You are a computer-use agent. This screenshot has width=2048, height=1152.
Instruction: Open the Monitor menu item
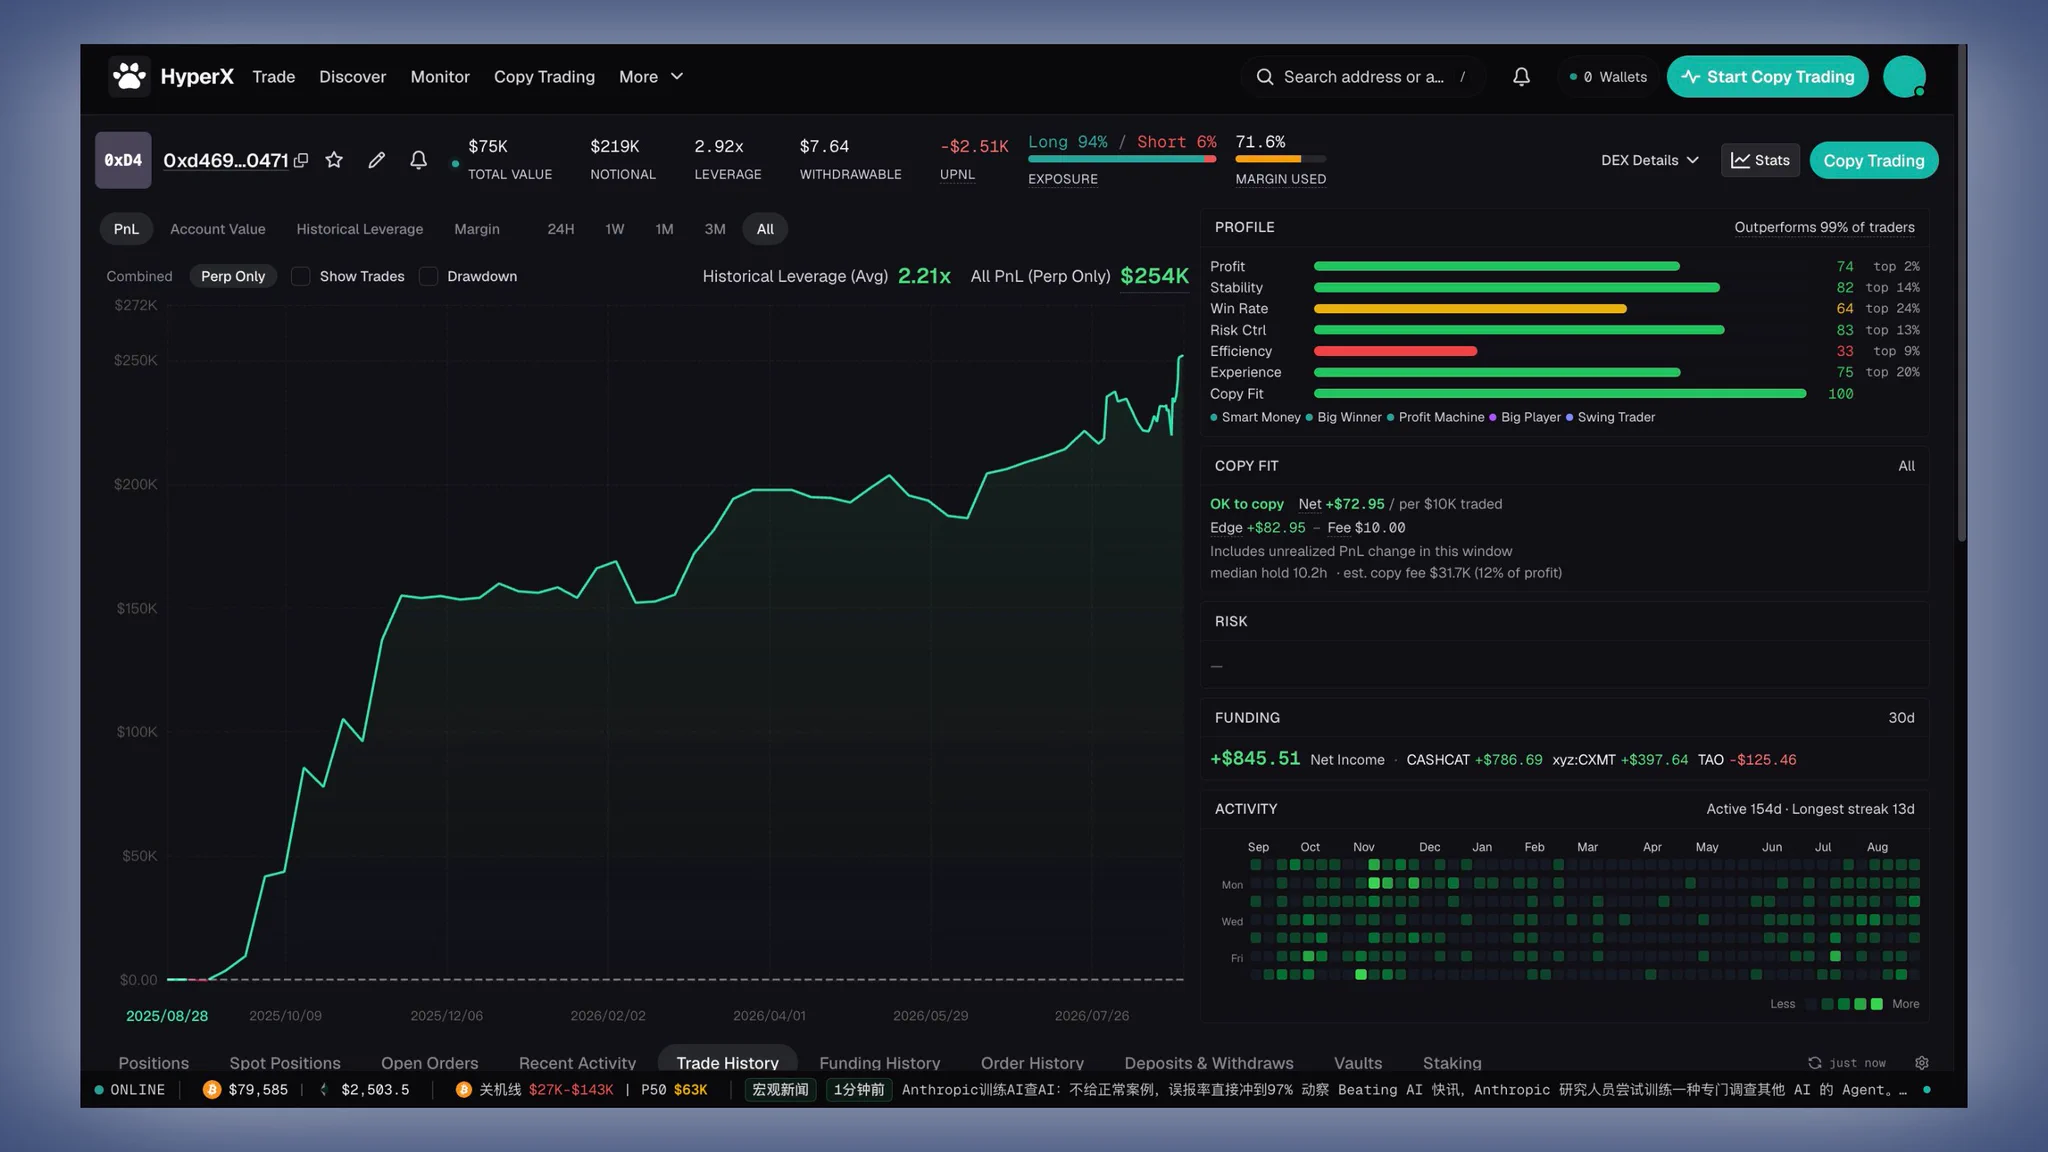(x=440, y=77)
